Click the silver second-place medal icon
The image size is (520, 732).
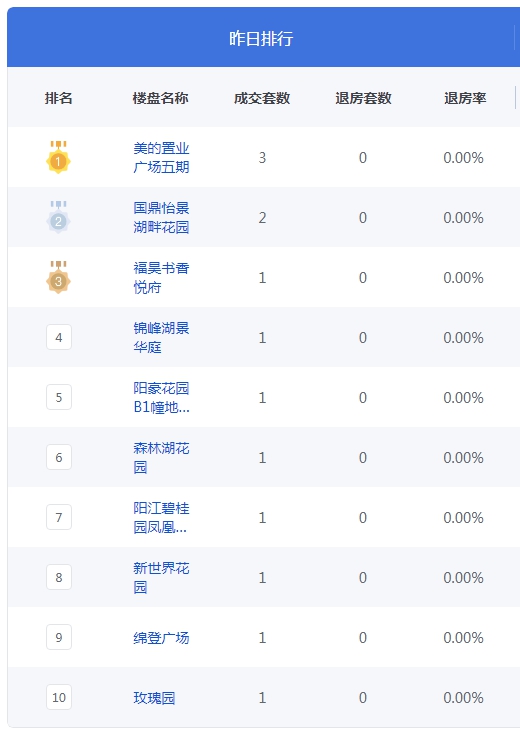point(58,217)
